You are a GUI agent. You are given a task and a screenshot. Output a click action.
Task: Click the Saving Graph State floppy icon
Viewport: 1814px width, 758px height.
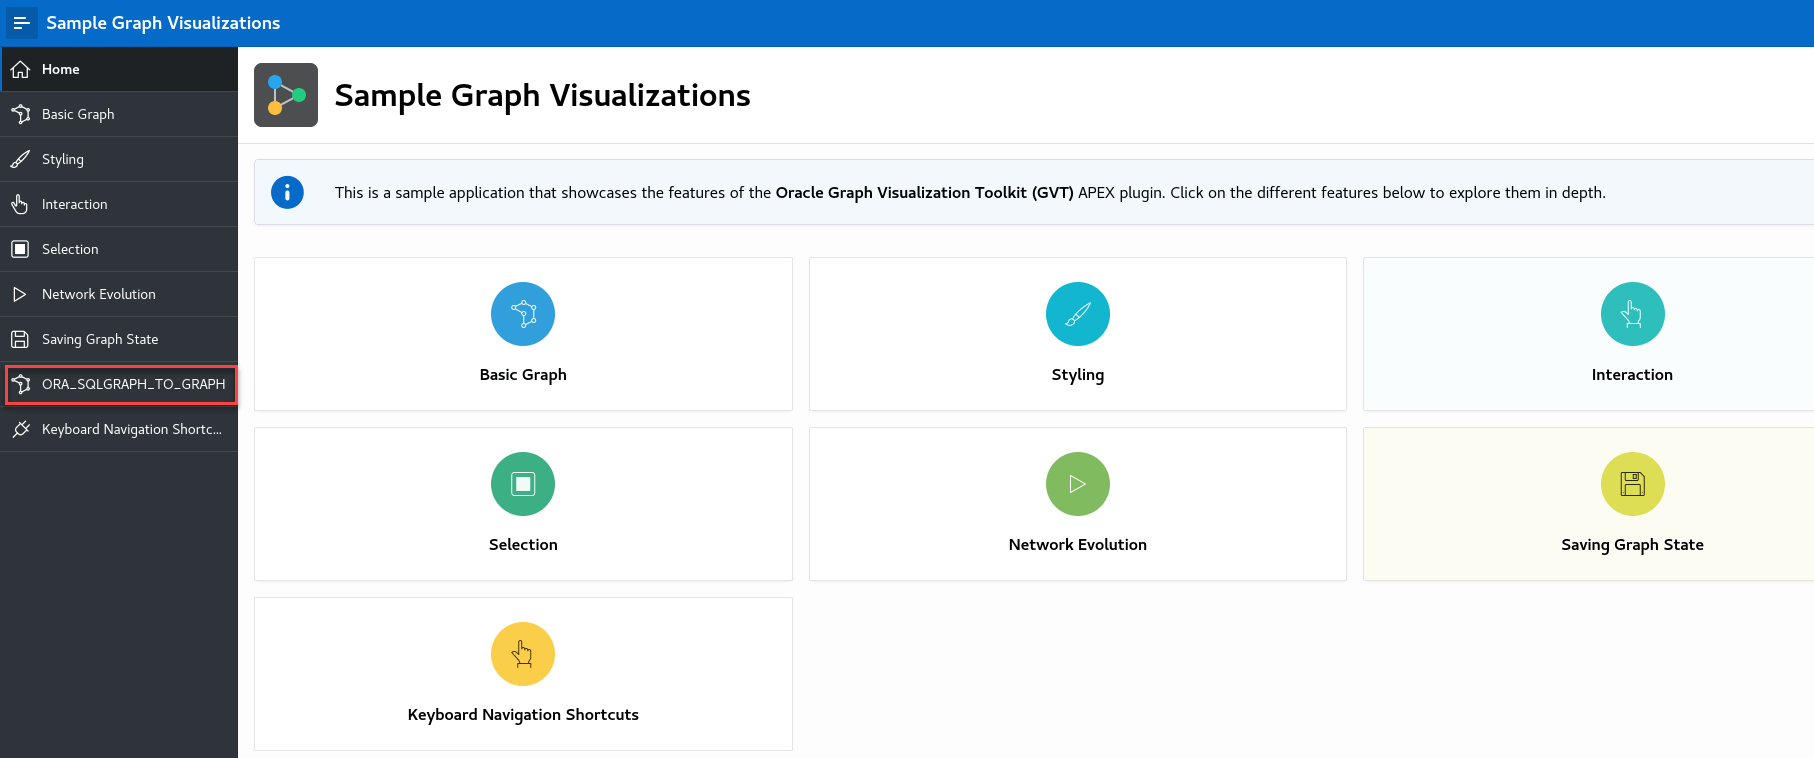point(1632,484)
